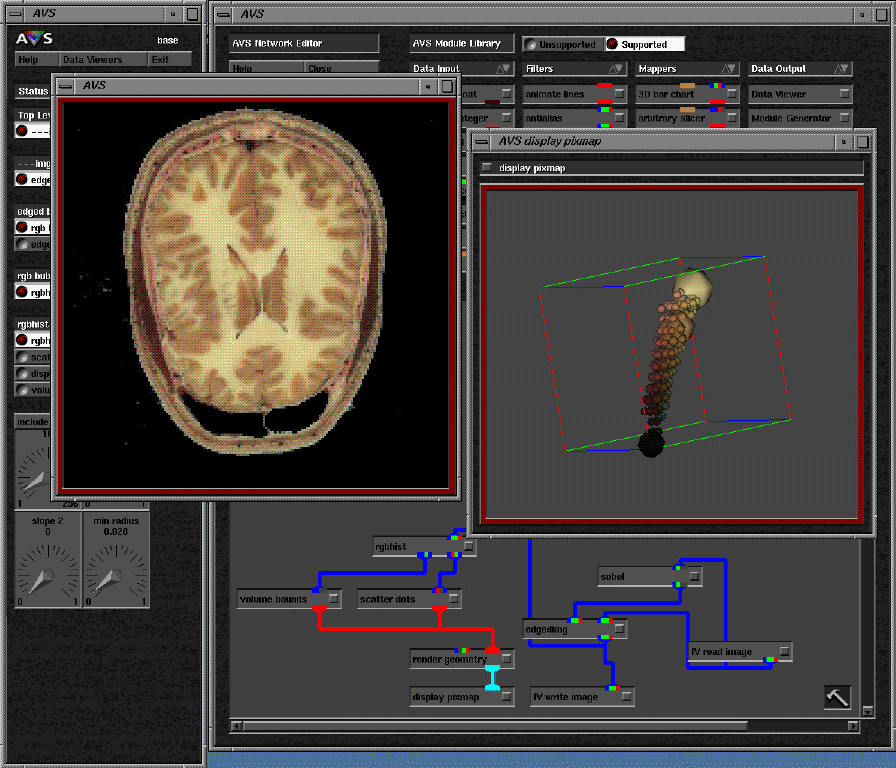Image resolution: width=896 pixels, height=768 pixels.
Task: Click the scrollbar right arrow in network workspace
Action: point(853,726)
